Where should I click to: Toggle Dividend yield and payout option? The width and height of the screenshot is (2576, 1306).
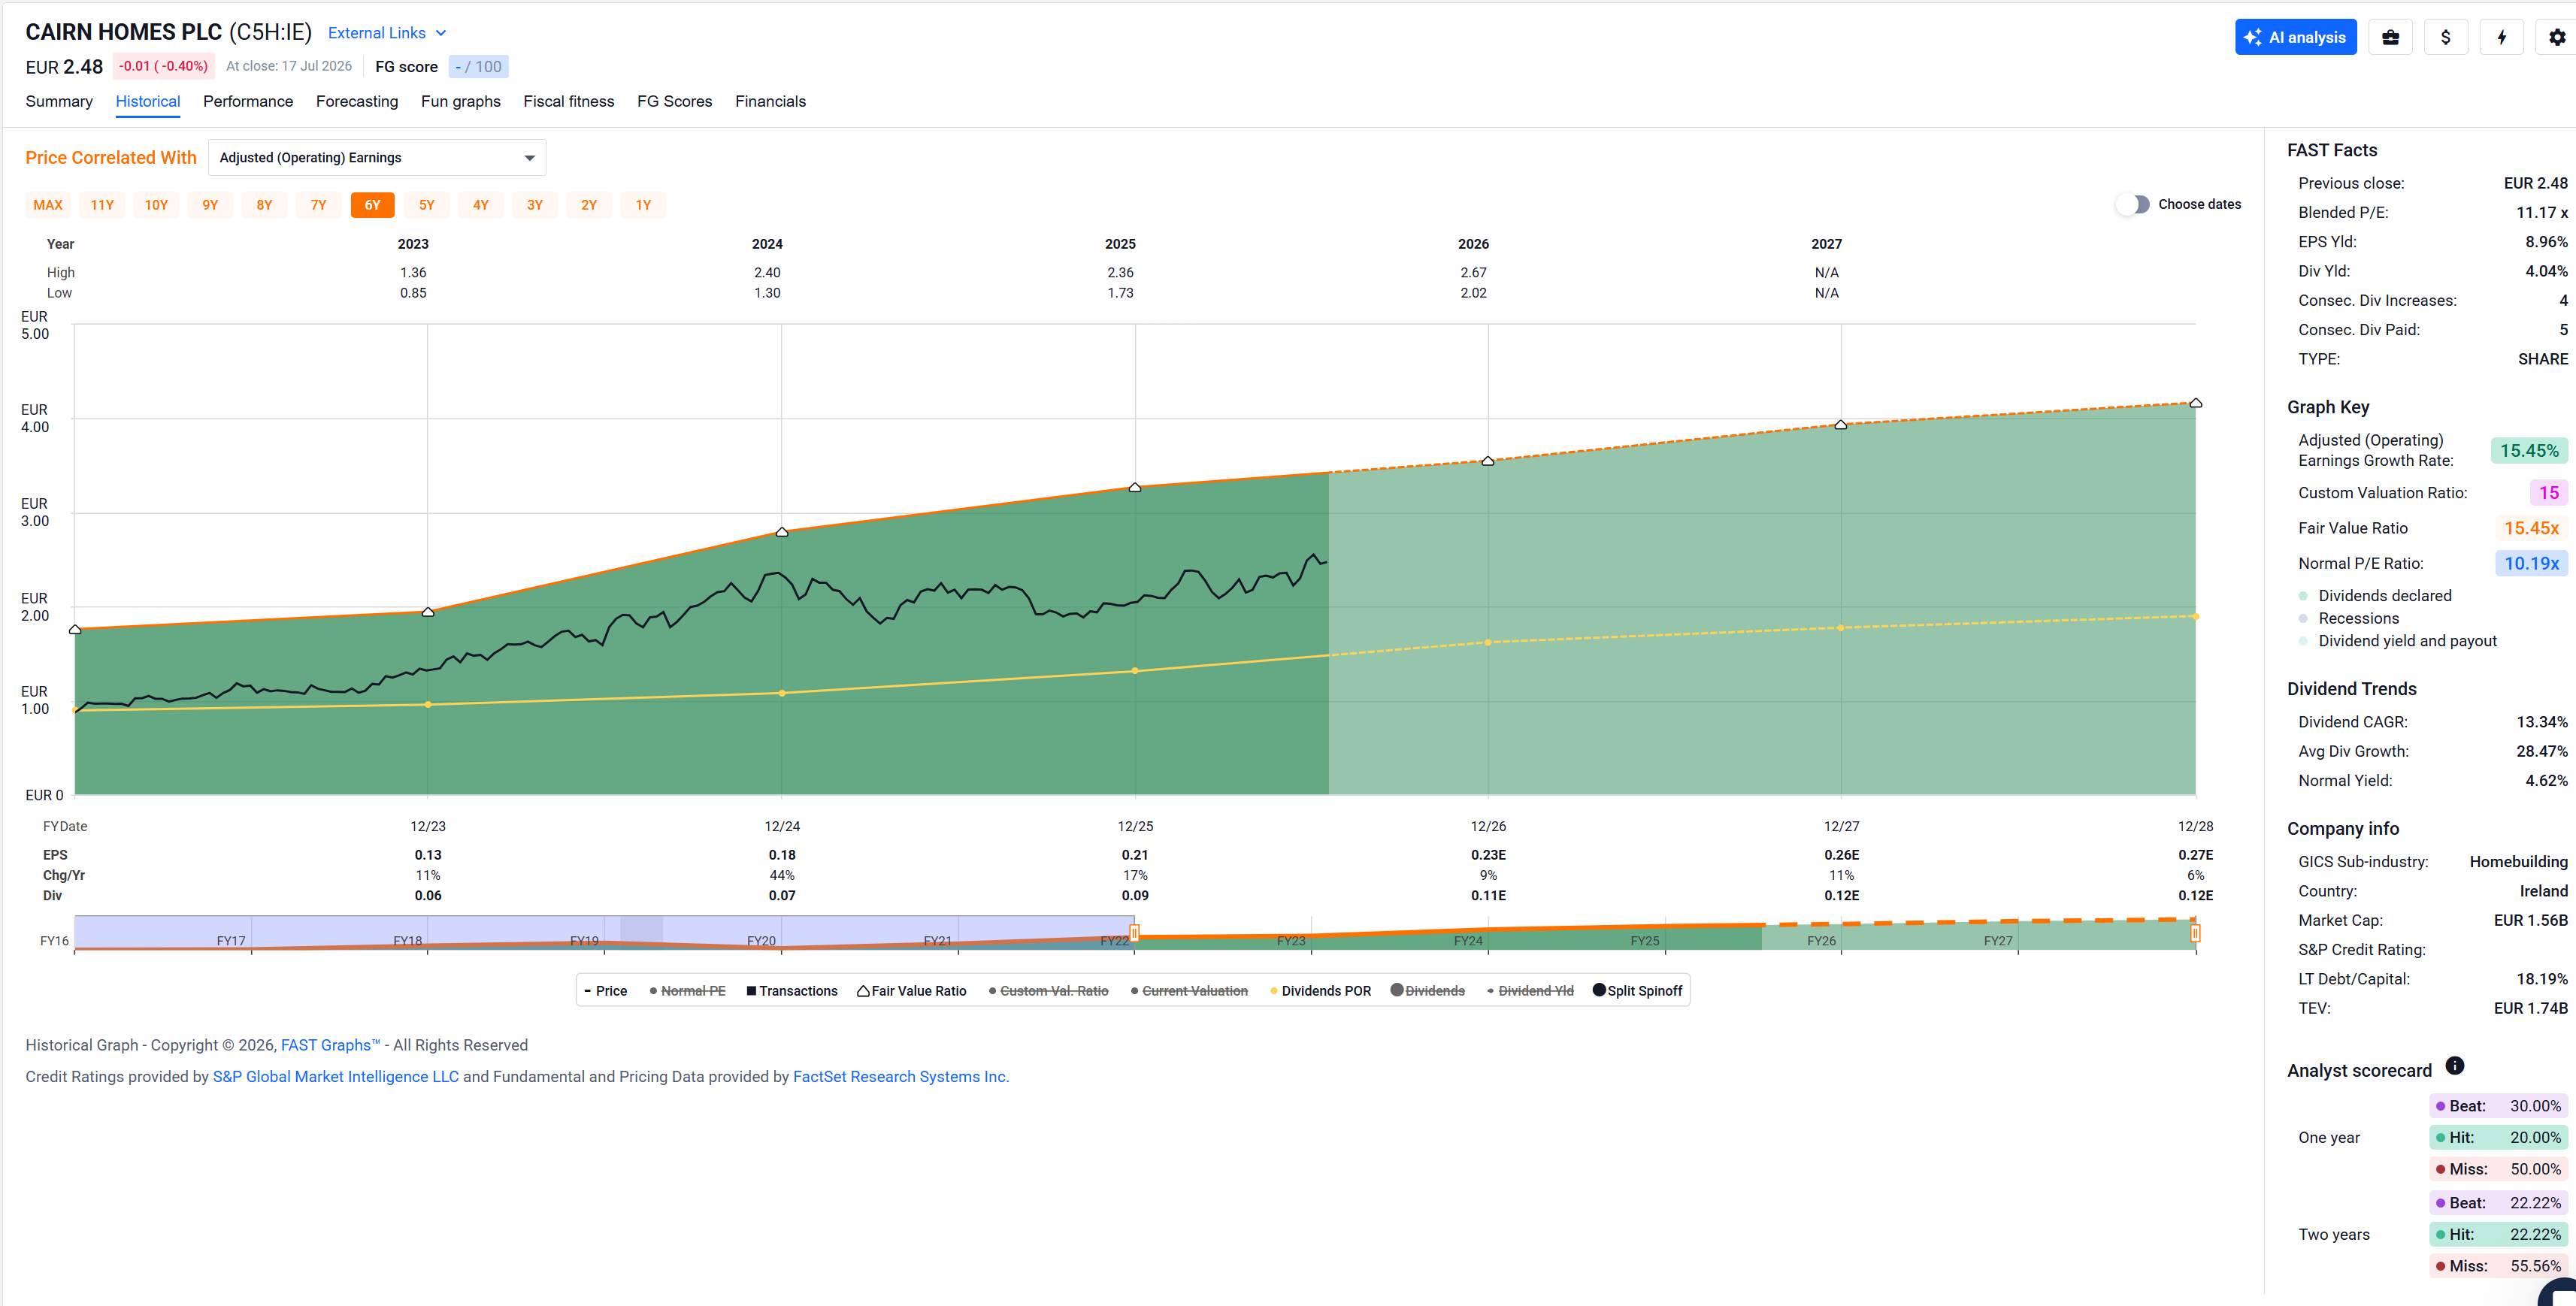(2398, 641)
